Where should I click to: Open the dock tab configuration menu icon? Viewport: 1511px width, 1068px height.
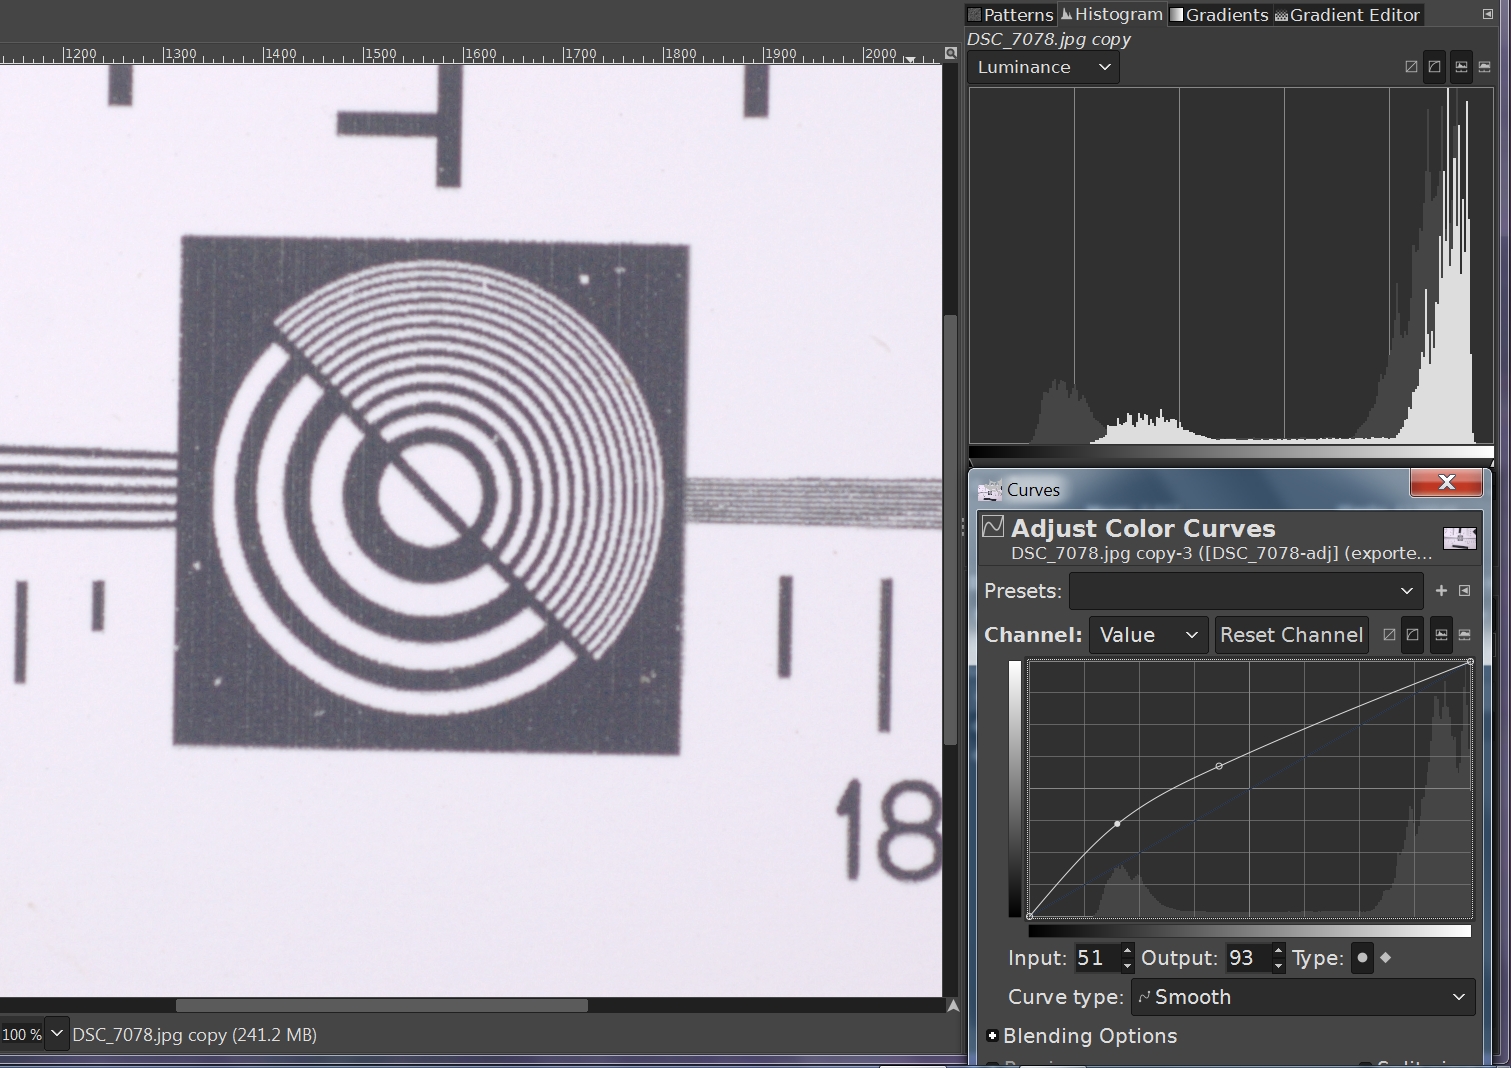(x=1487, y=14)
